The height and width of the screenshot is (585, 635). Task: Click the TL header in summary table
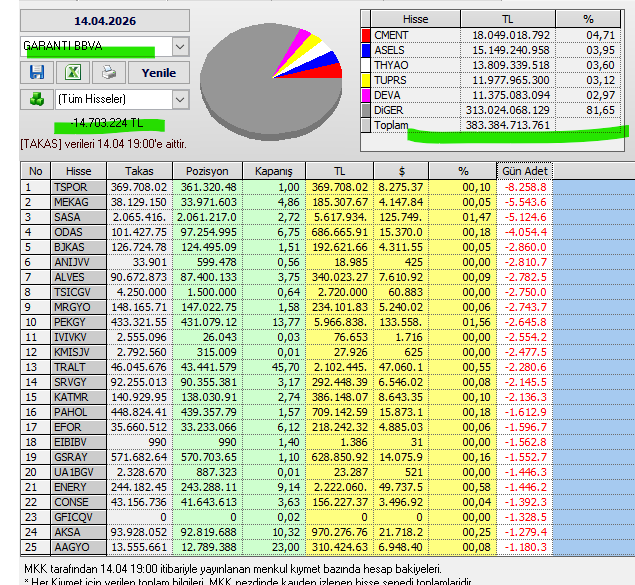(507, 19)
